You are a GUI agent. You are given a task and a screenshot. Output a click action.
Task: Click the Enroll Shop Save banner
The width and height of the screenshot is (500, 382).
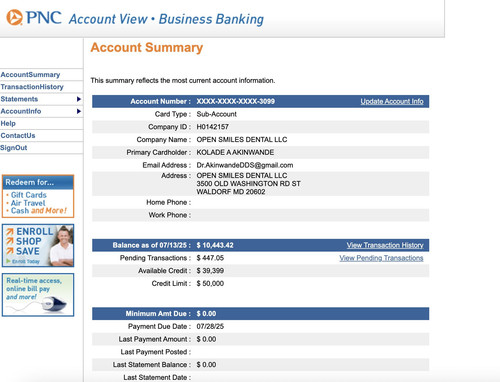click(38, 245)
